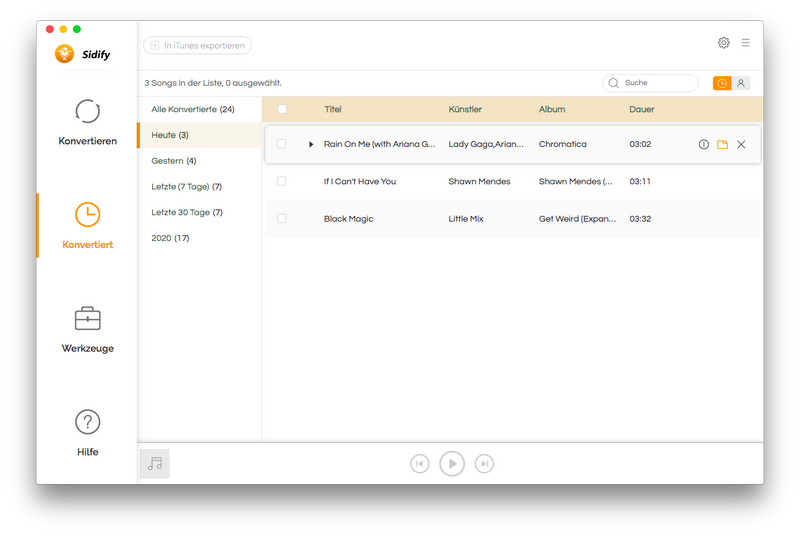Click the red window close button
The height and width of the screenshot is (536, 800).
click(x=49, y=29)
